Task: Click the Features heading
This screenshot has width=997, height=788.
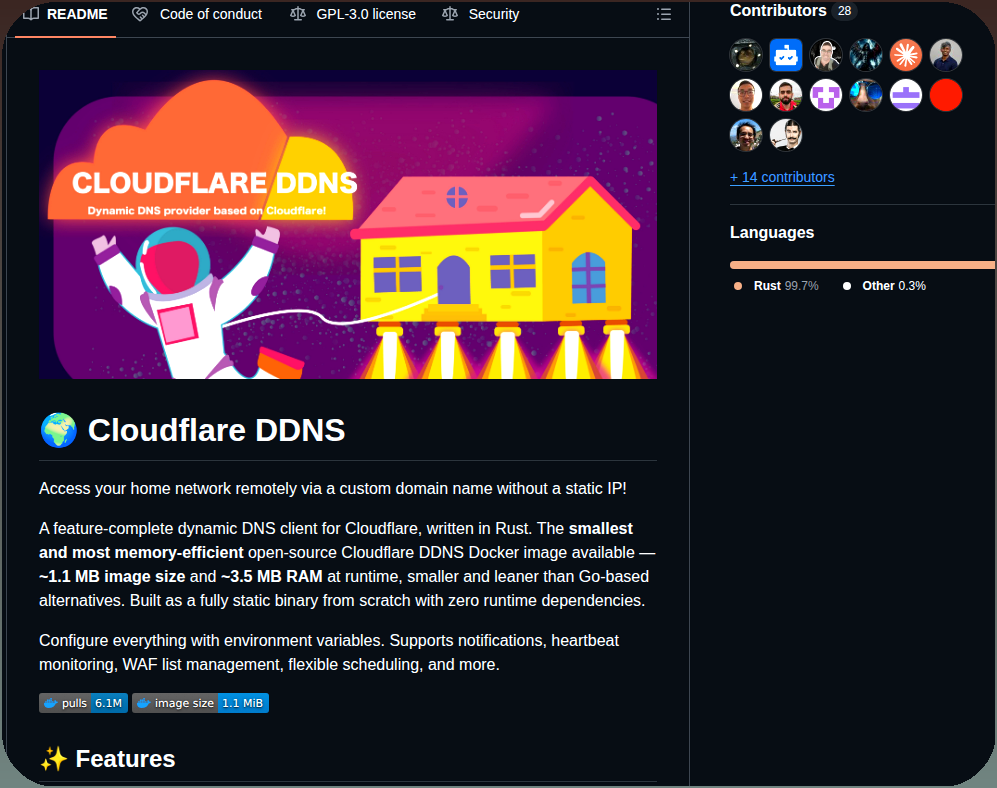Action: pyautogui.click(x=125, y=759)
